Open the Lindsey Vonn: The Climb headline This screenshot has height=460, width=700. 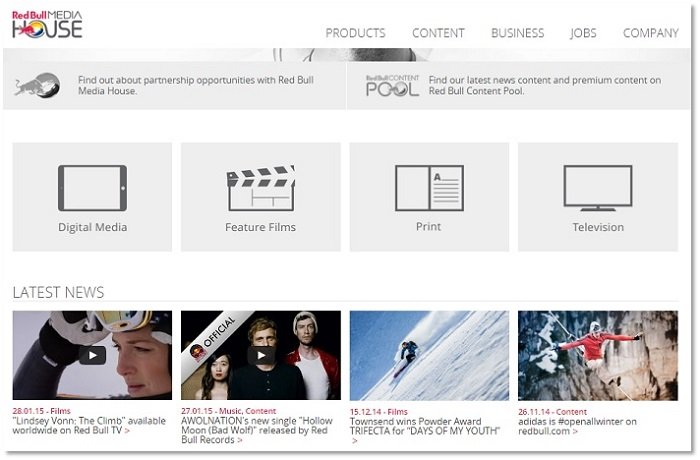click(x=89, y=426)
